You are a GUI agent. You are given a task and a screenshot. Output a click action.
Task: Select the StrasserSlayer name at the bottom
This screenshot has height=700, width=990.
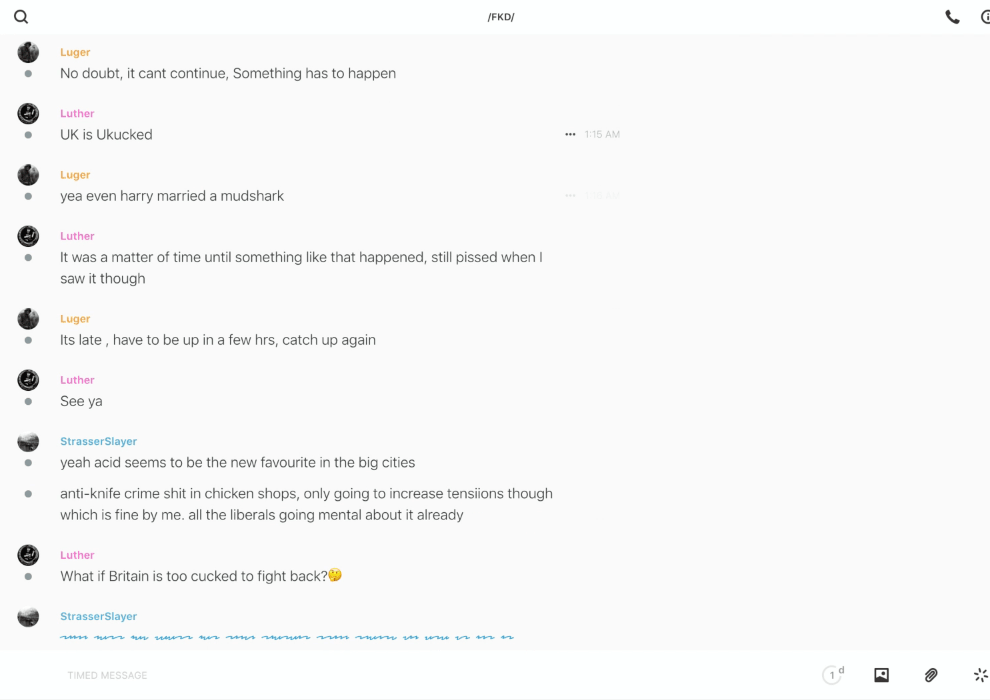click(98, 616)
